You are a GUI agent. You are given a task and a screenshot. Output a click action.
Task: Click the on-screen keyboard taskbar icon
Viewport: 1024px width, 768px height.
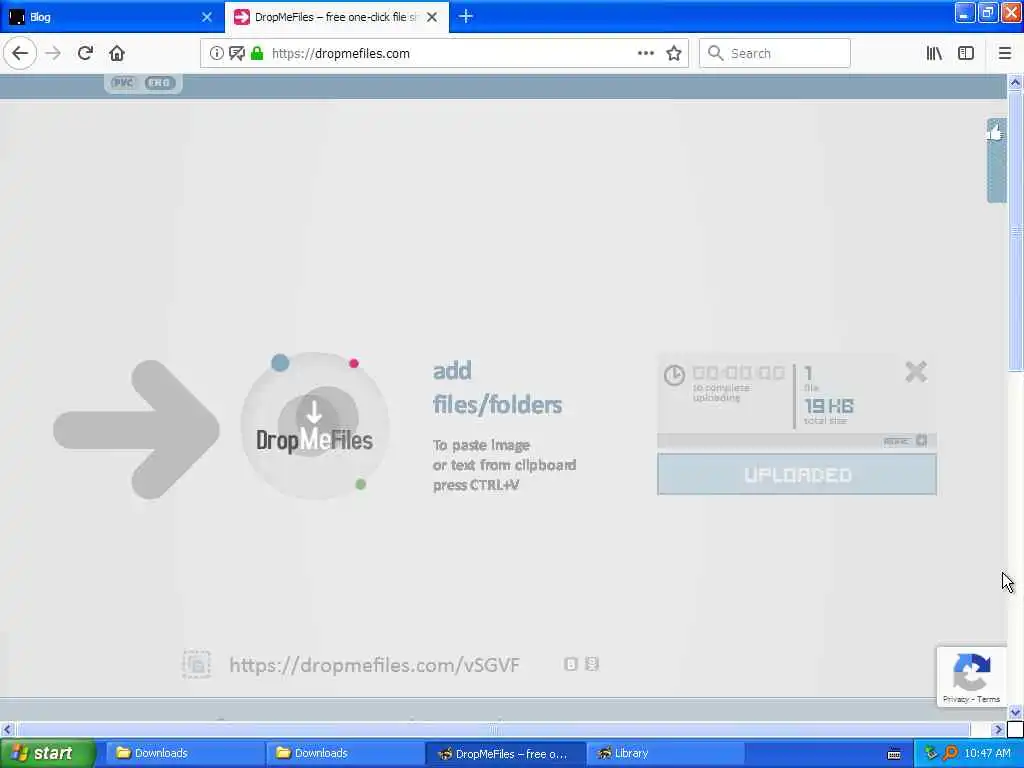tap(894, 754)
